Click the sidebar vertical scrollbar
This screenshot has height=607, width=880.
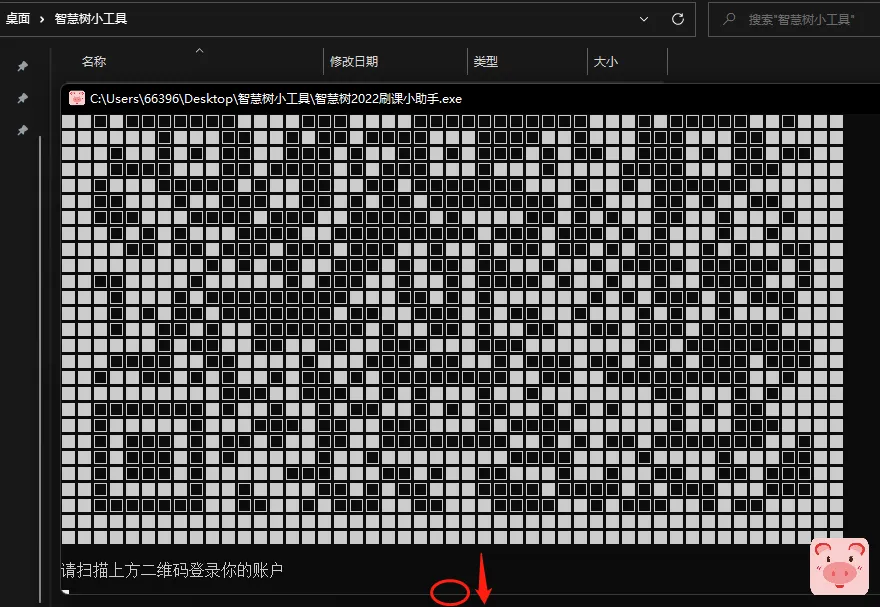click(x=40, y=369)
